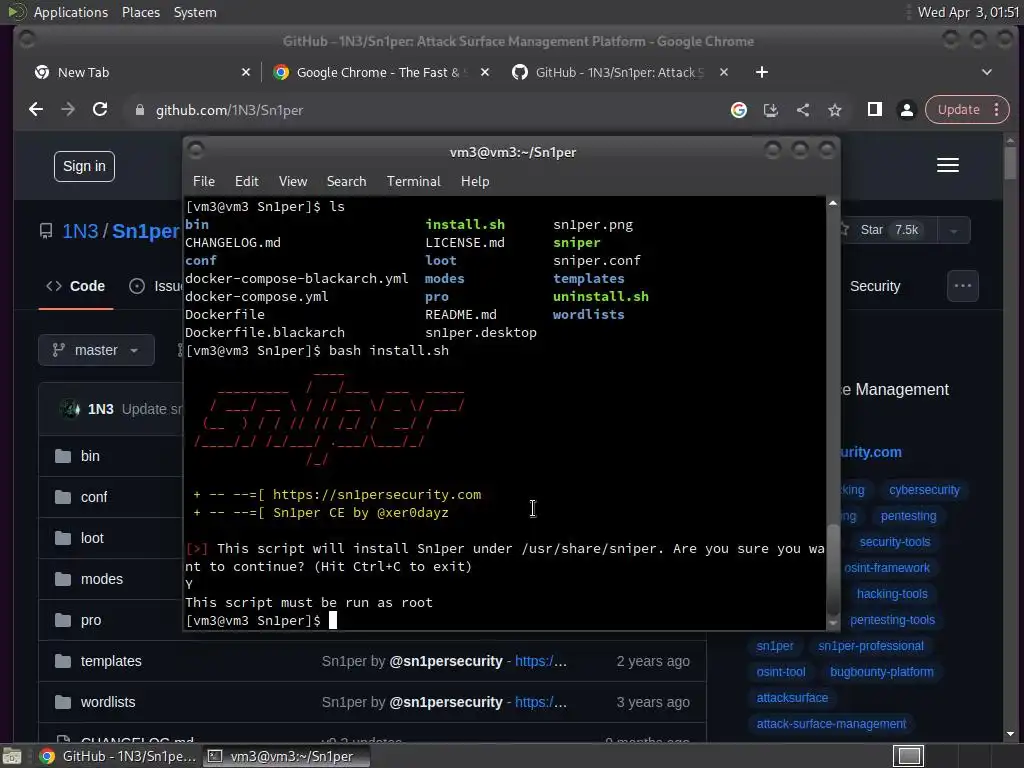Open the master branch dropdown
Screen dimensions: 1024x768
pos(97,350)
